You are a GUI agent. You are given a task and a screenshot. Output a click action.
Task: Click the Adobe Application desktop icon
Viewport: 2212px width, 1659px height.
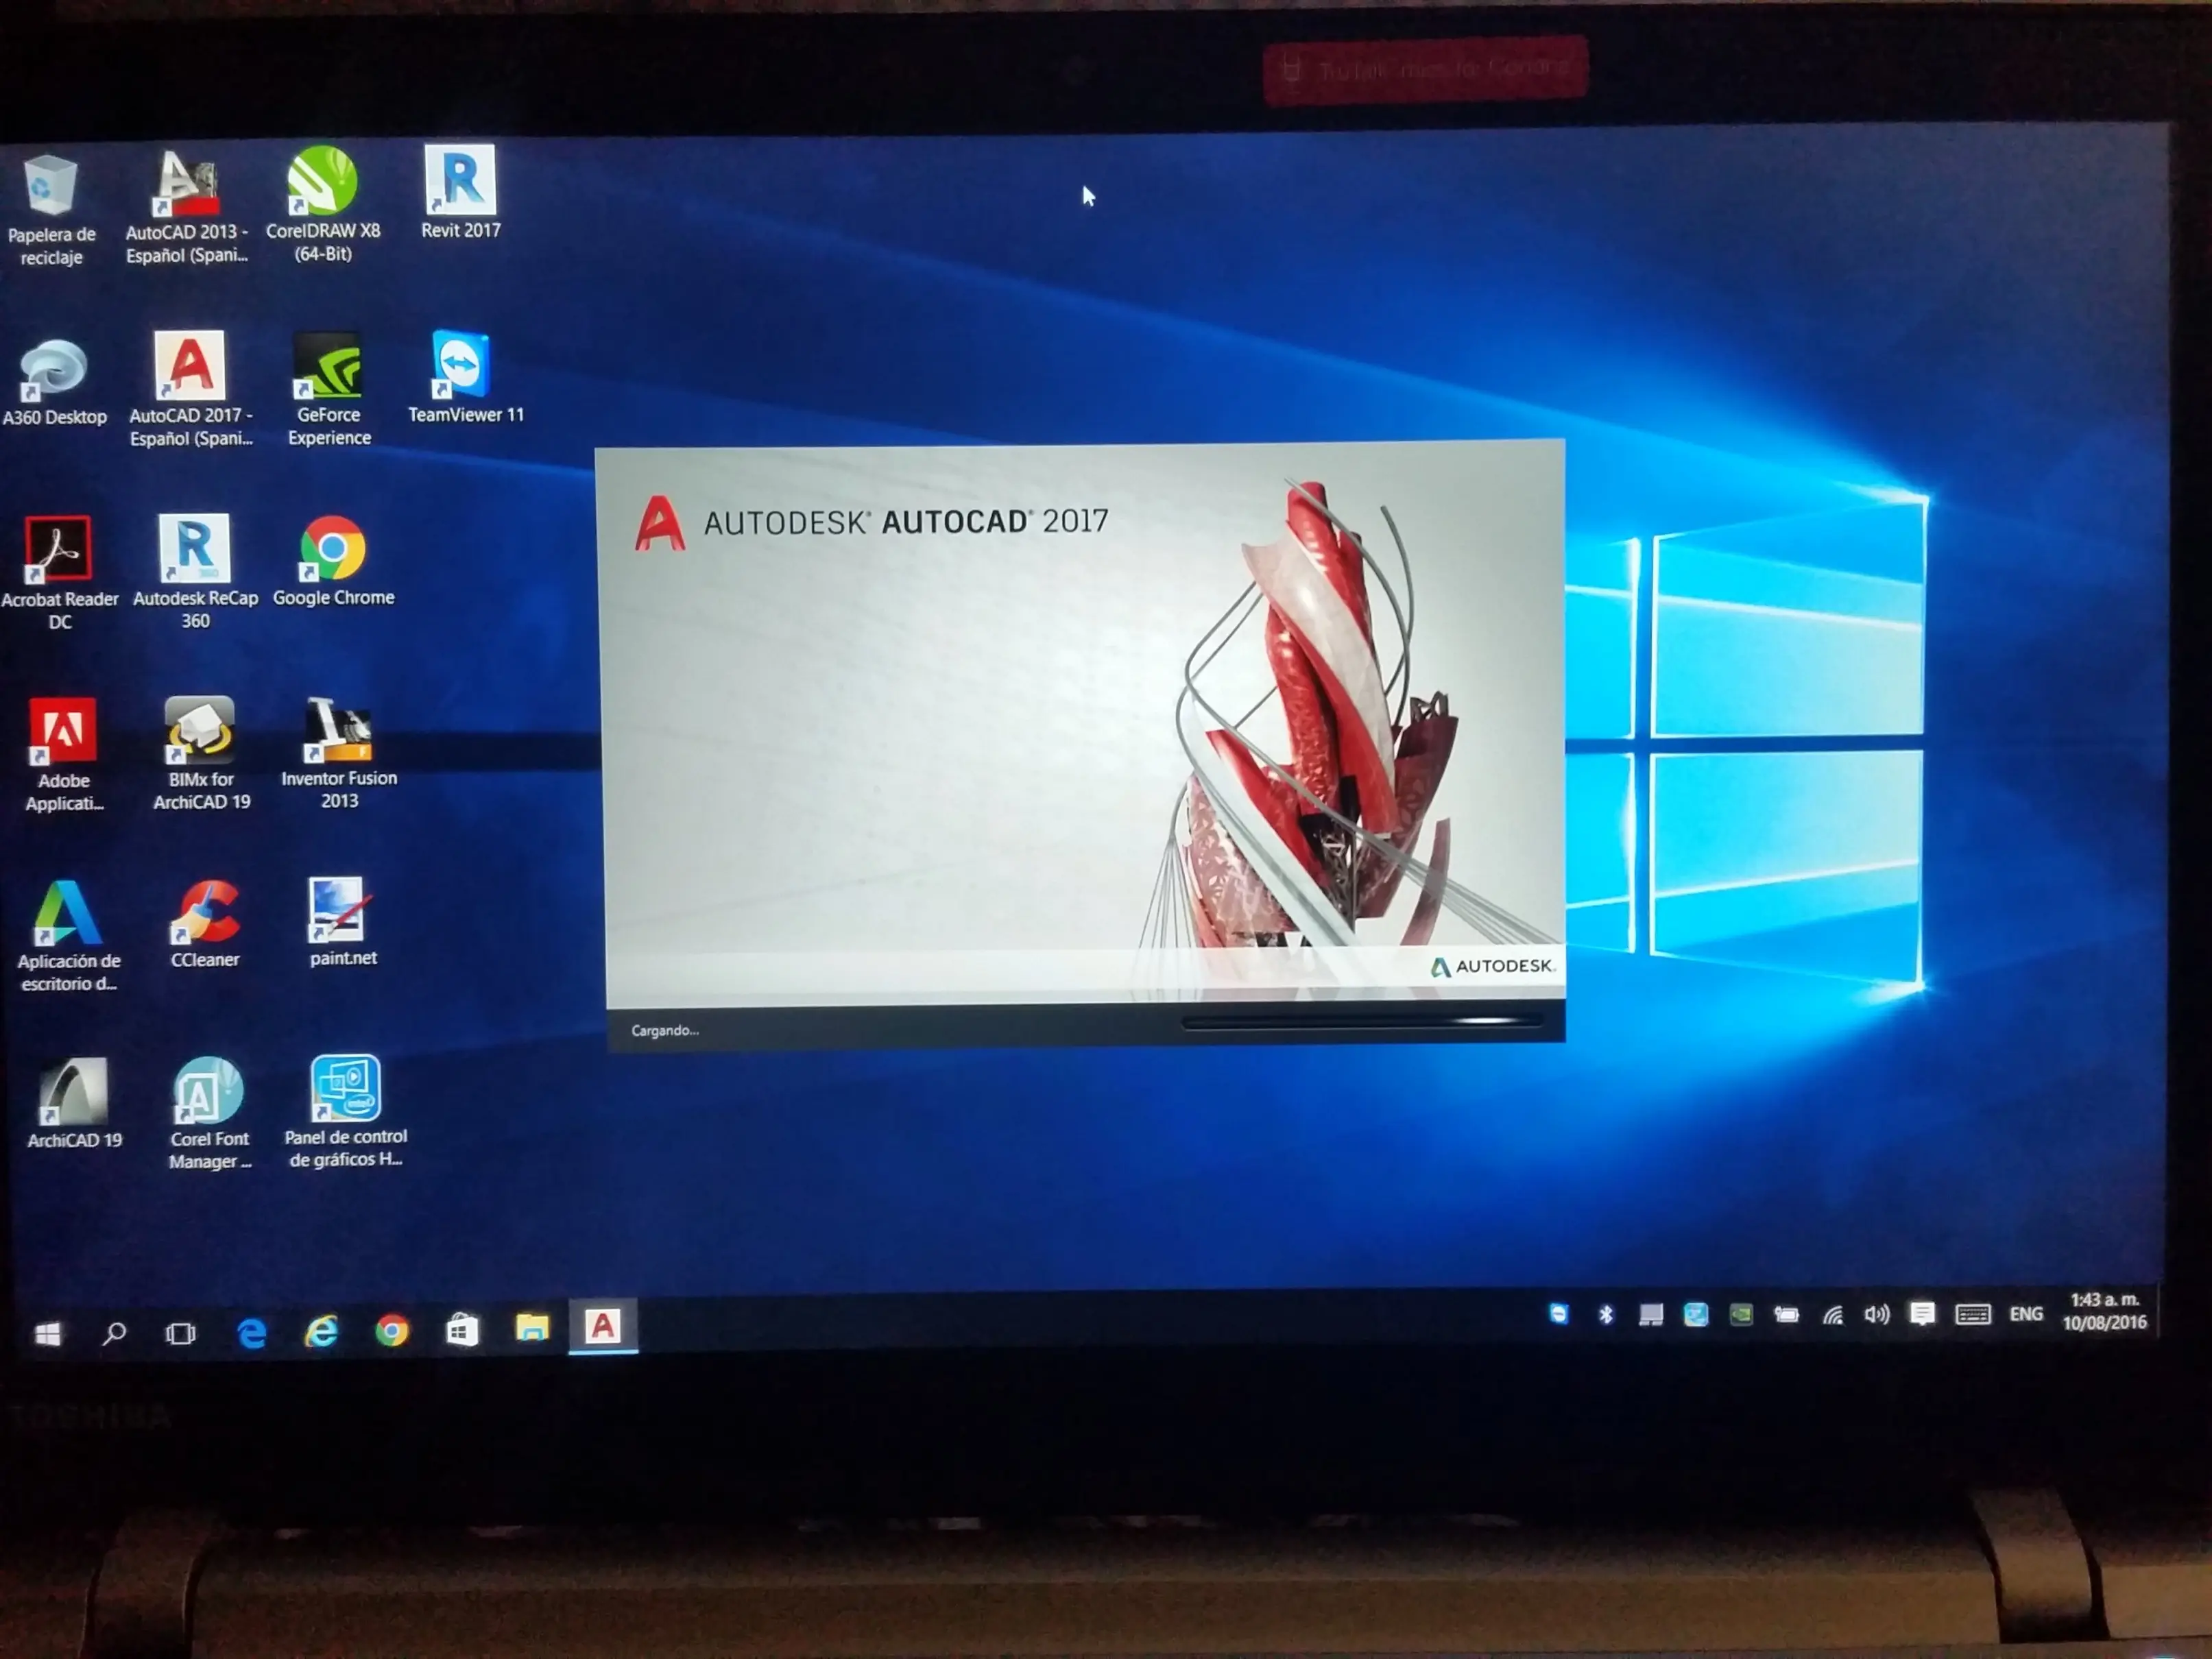click(x=64, y=756)
